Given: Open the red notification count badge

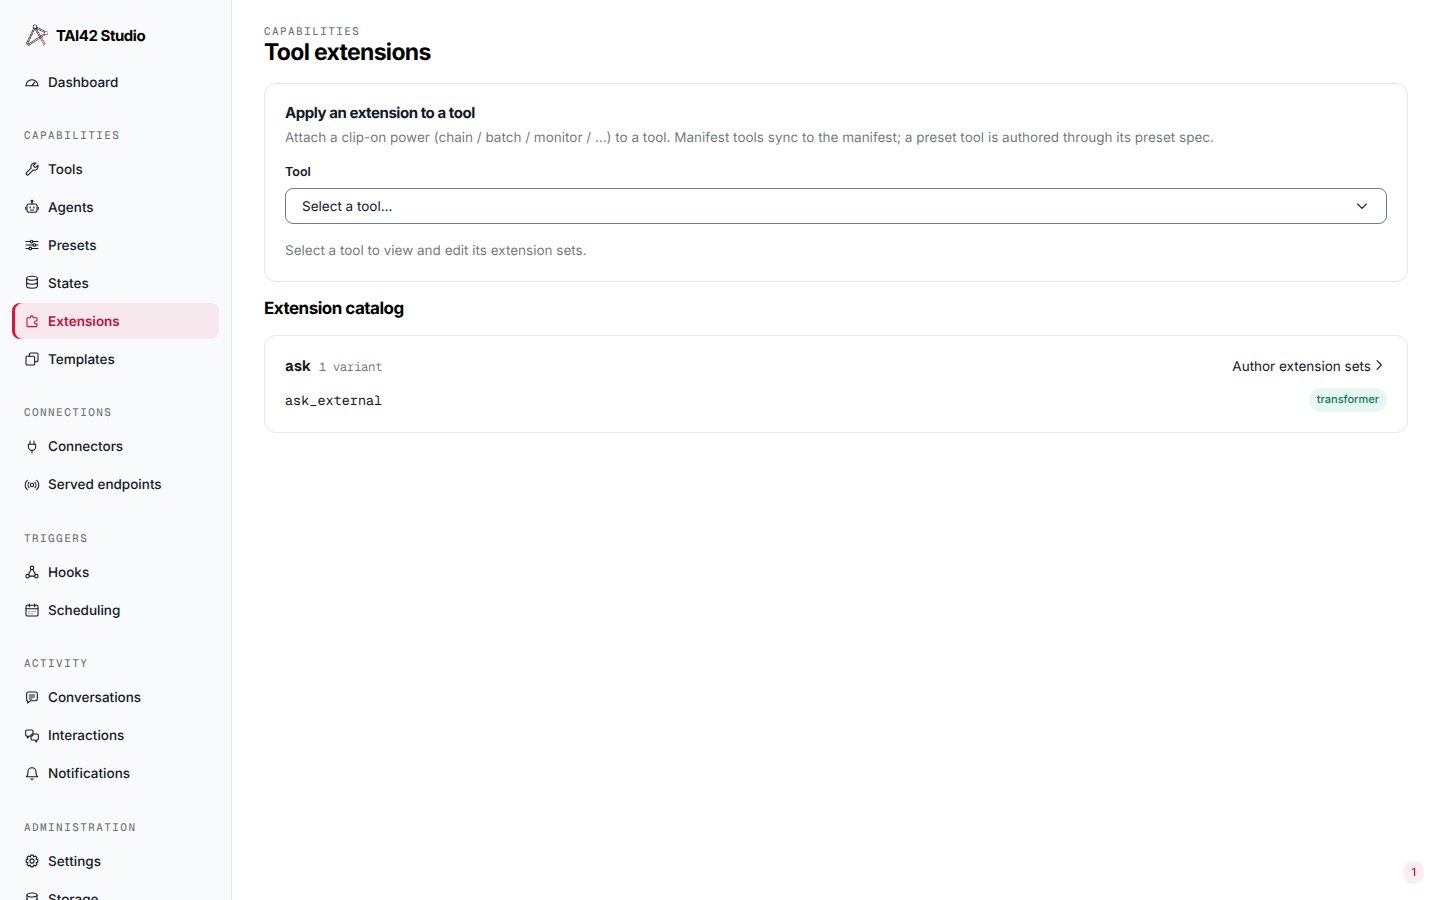Looking at the screenshot, I should point(1413,872).
